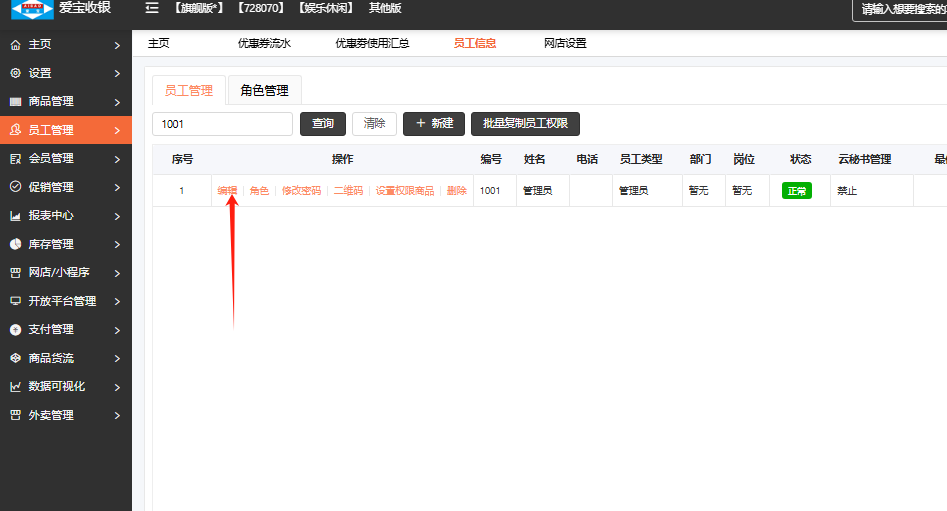Collapse sidebar using the hamburger menu icon
The height and width of the screenshot is (511, 947).
151,8
